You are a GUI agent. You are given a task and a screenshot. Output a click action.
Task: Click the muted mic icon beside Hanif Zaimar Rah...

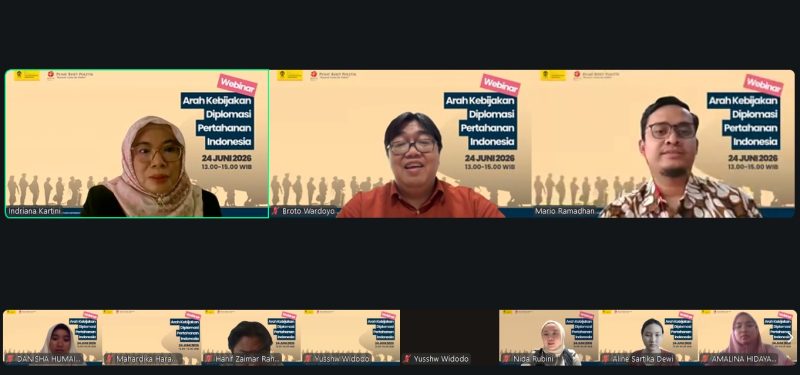(209, 359)
